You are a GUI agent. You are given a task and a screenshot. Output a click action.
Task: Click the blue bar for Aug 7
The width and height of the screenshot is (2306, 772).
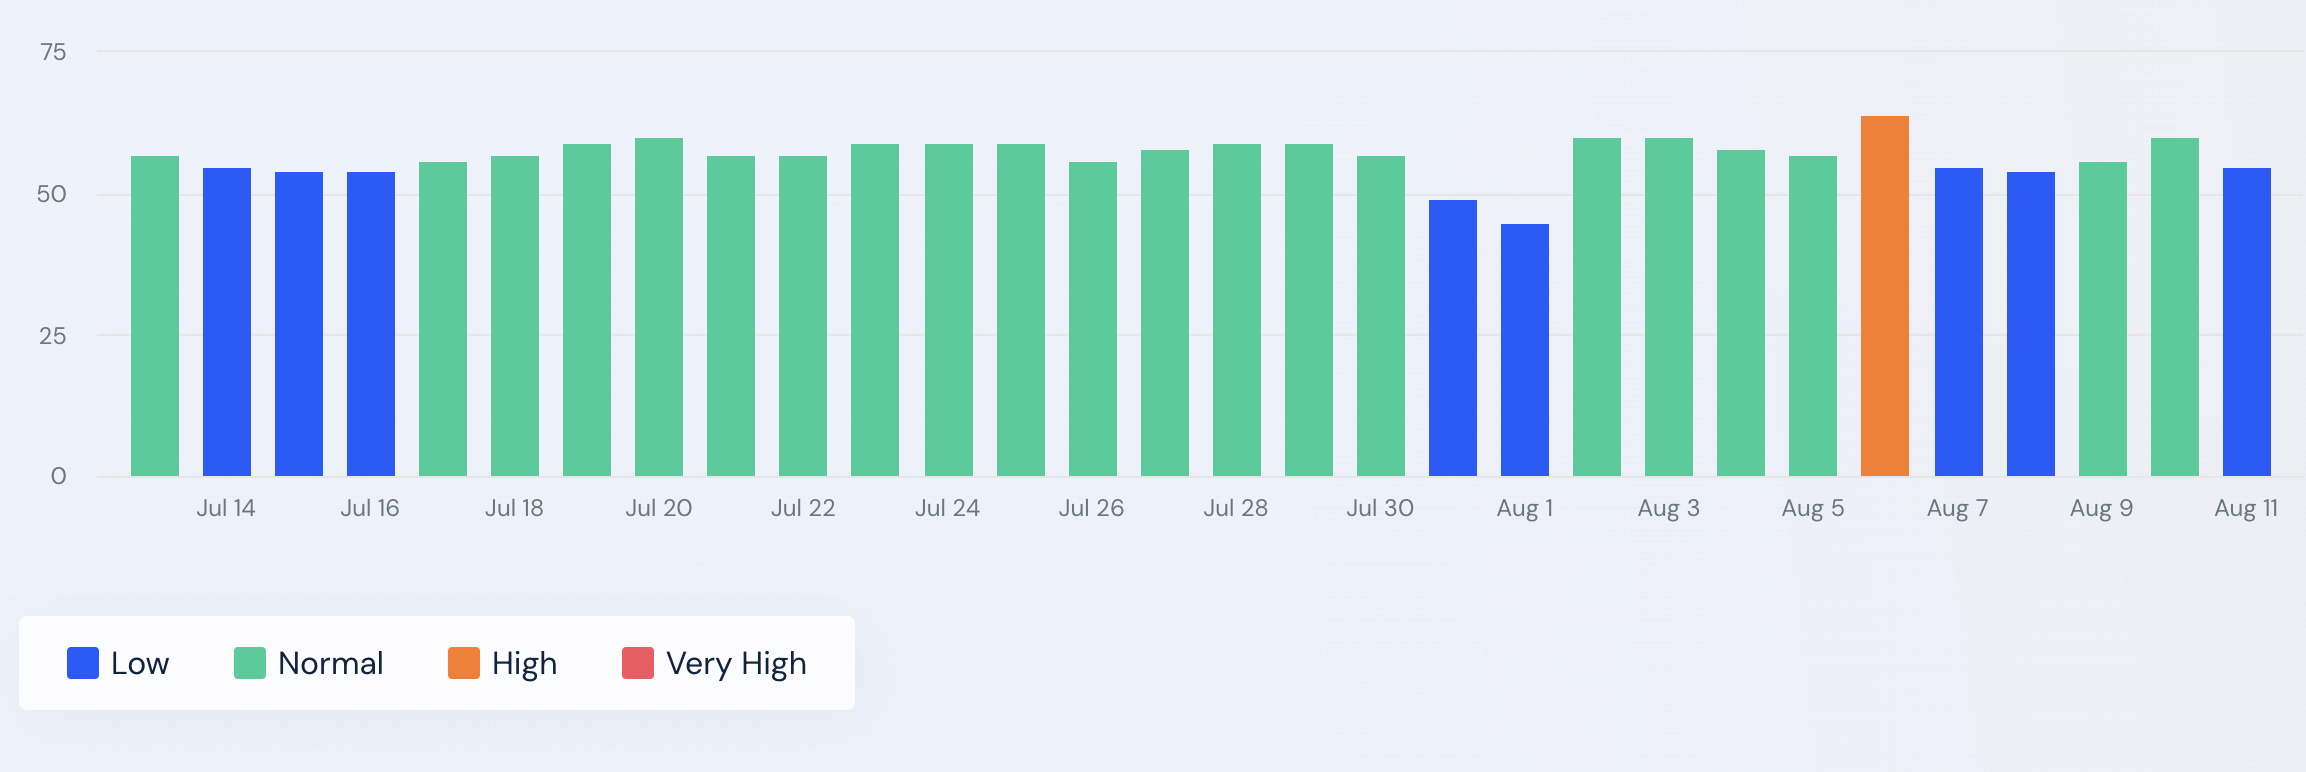pyautogui.click(x=1959, y=322)
